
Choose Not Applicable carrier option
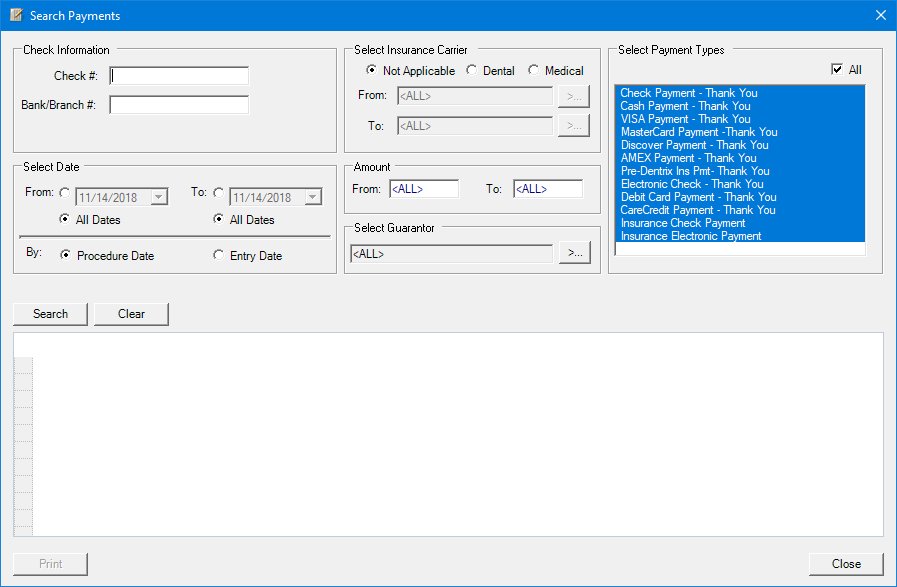372,71
